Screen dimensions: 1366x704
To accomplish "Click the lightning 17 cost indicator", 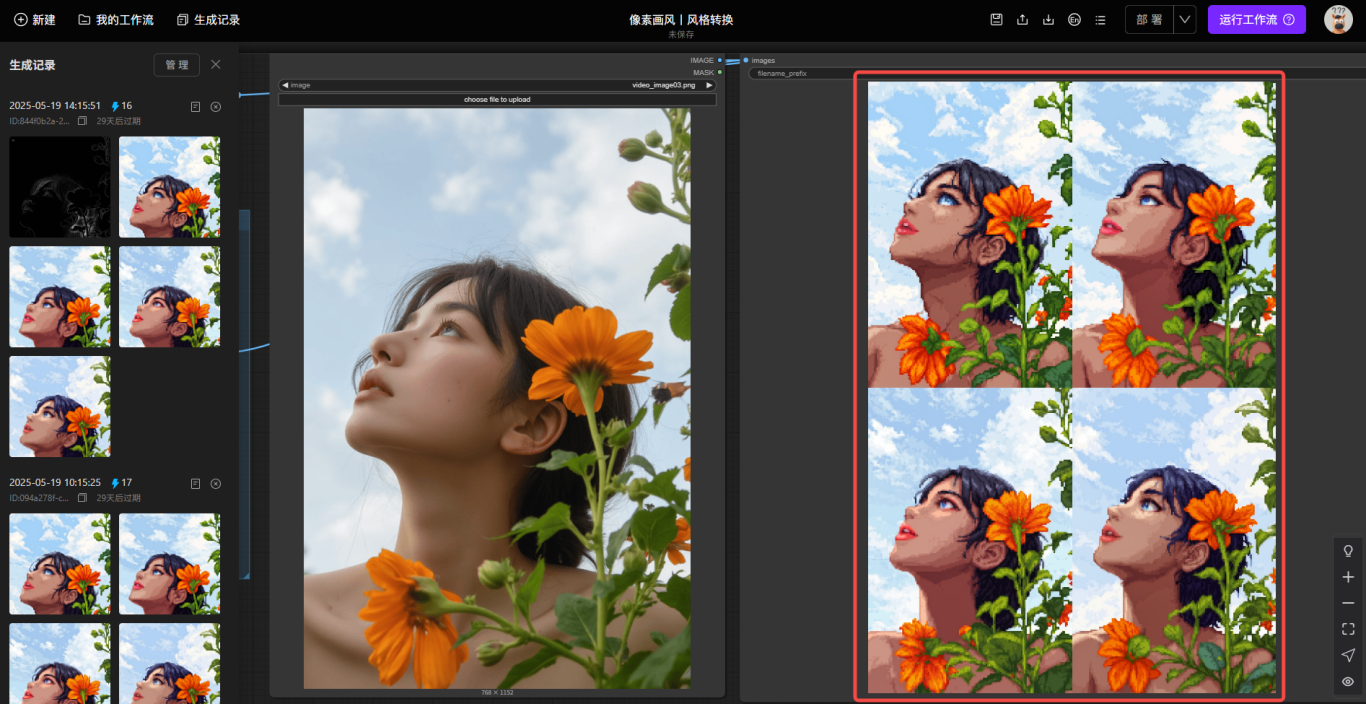I will pos(121,483).
